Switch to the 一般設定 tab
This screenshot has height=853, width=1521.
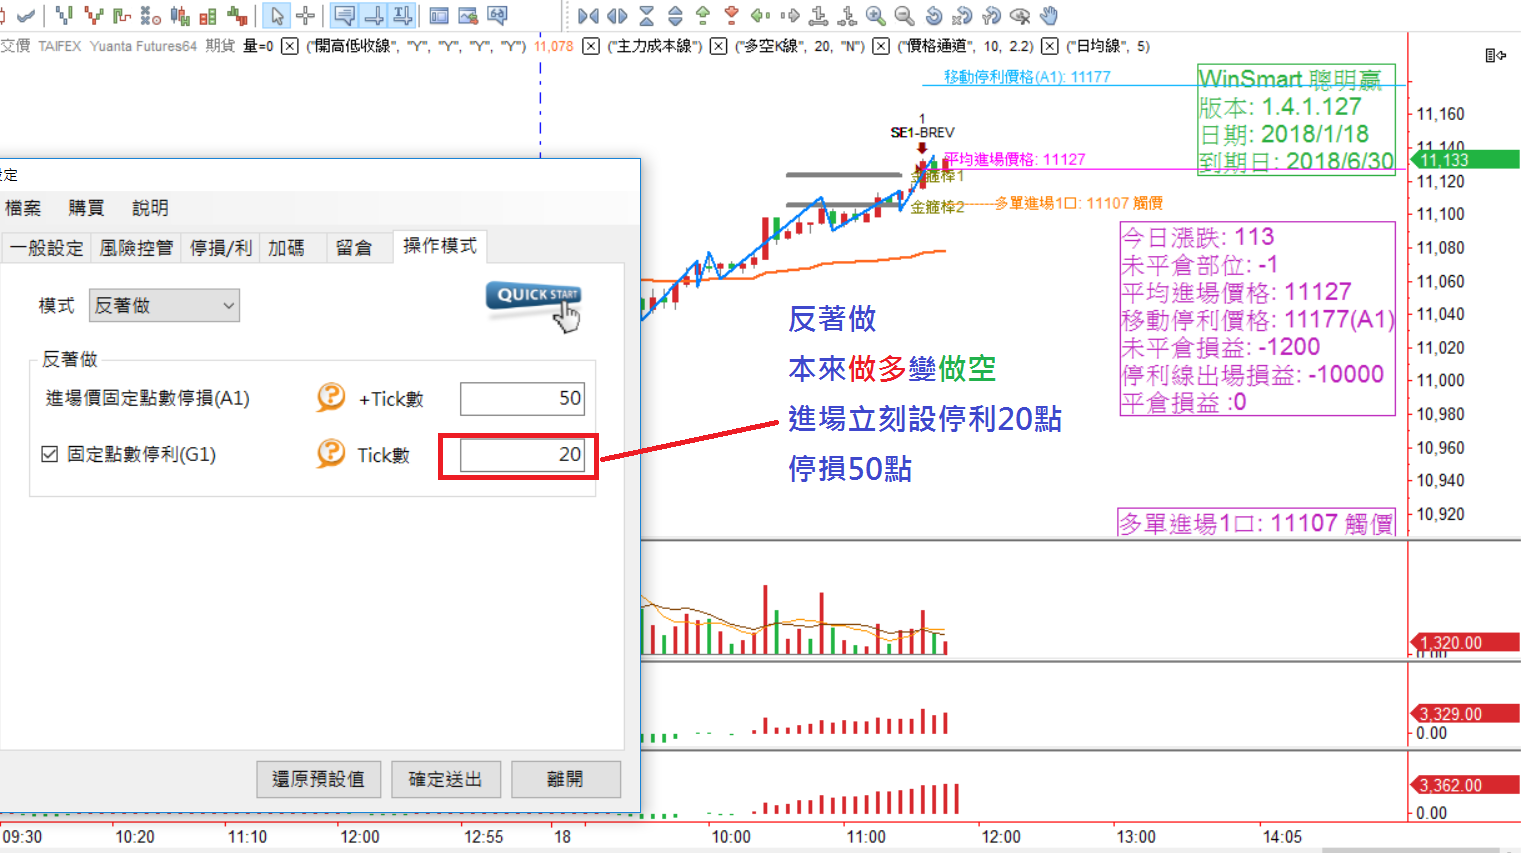click(x=47, y=248)
